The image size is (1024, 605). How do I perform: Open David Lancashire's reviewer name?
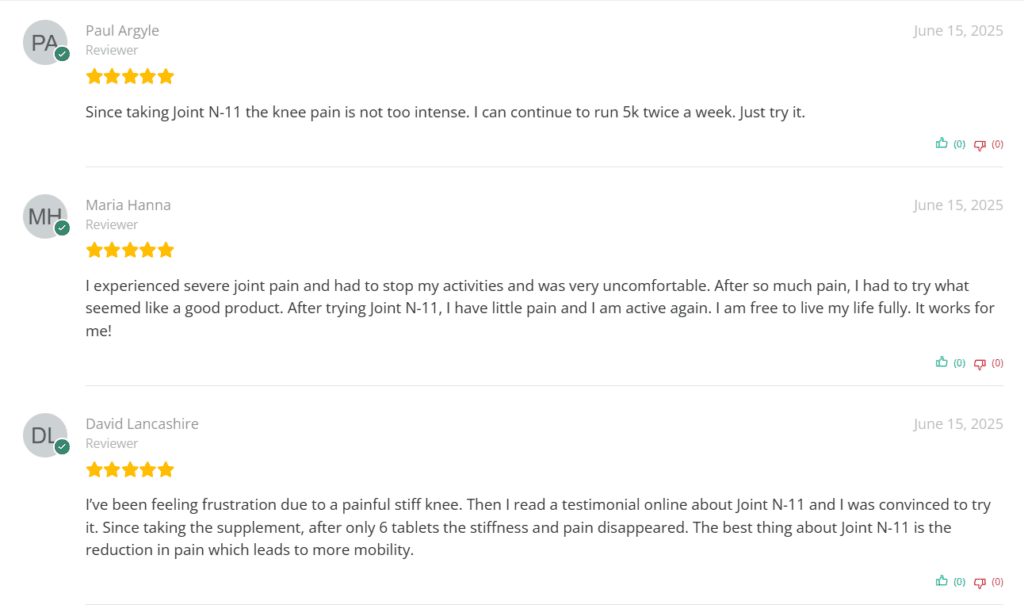pos(142,424)
